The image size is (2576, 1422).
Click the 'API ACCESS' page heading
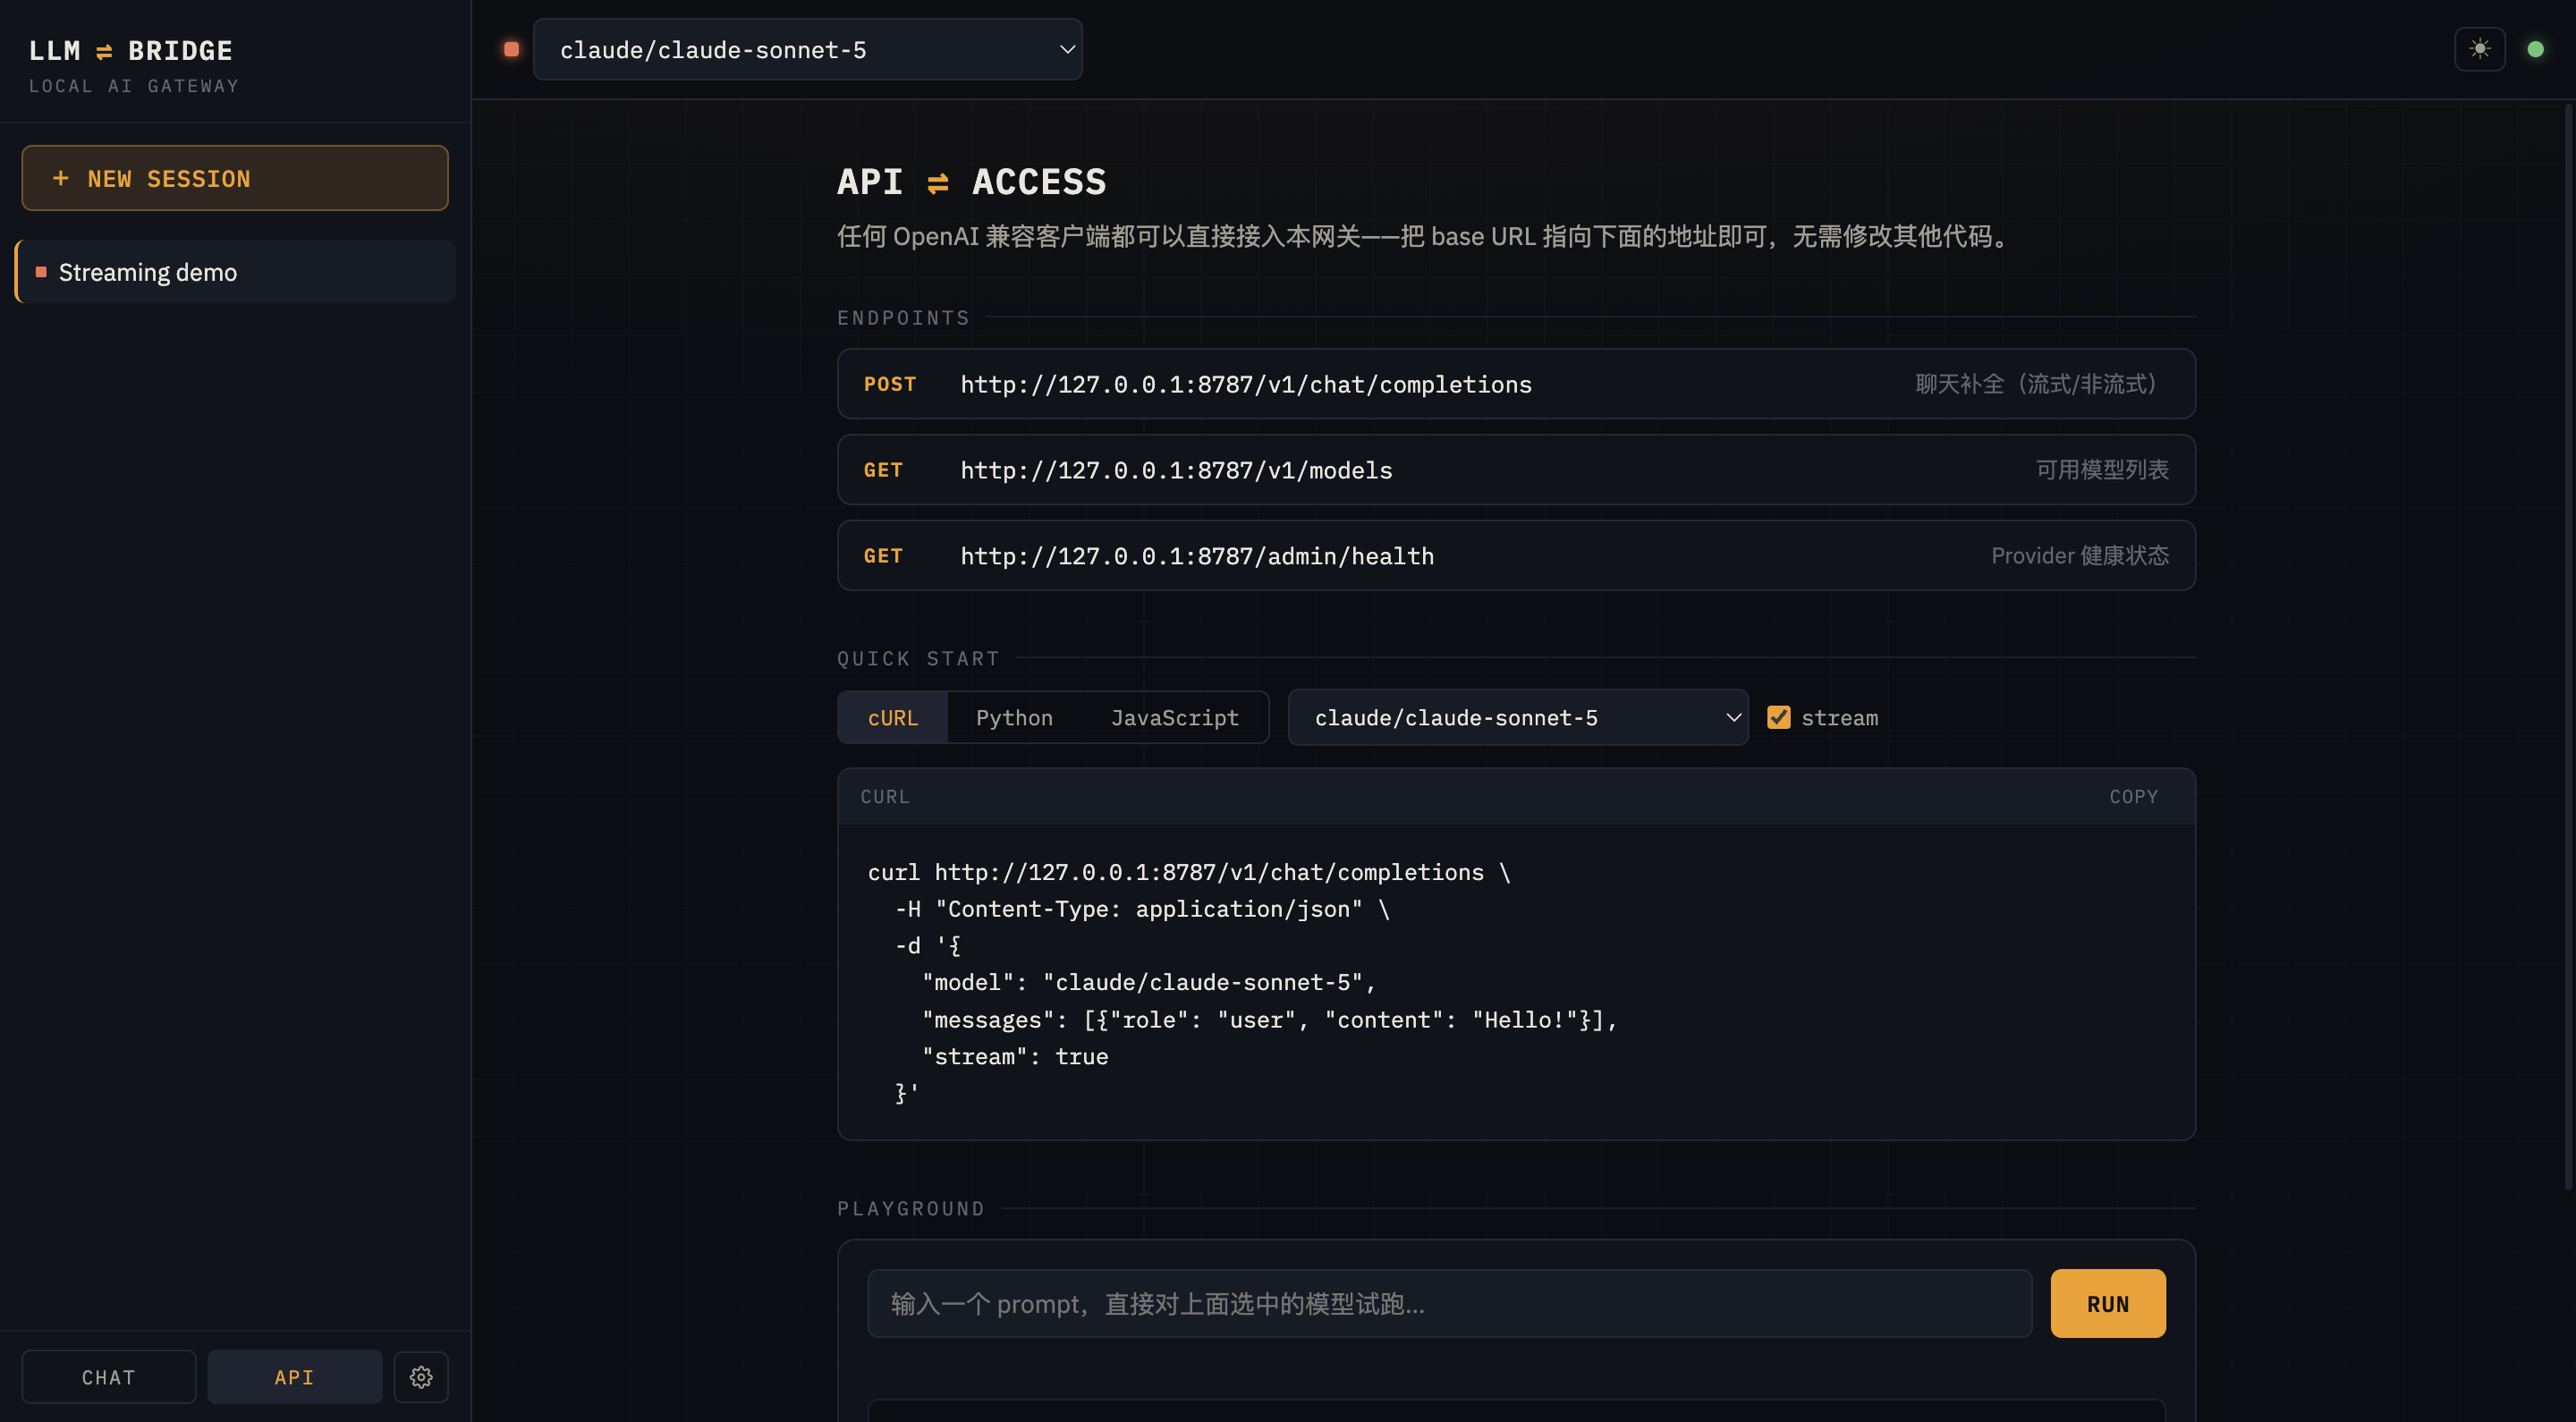point(971,182)
